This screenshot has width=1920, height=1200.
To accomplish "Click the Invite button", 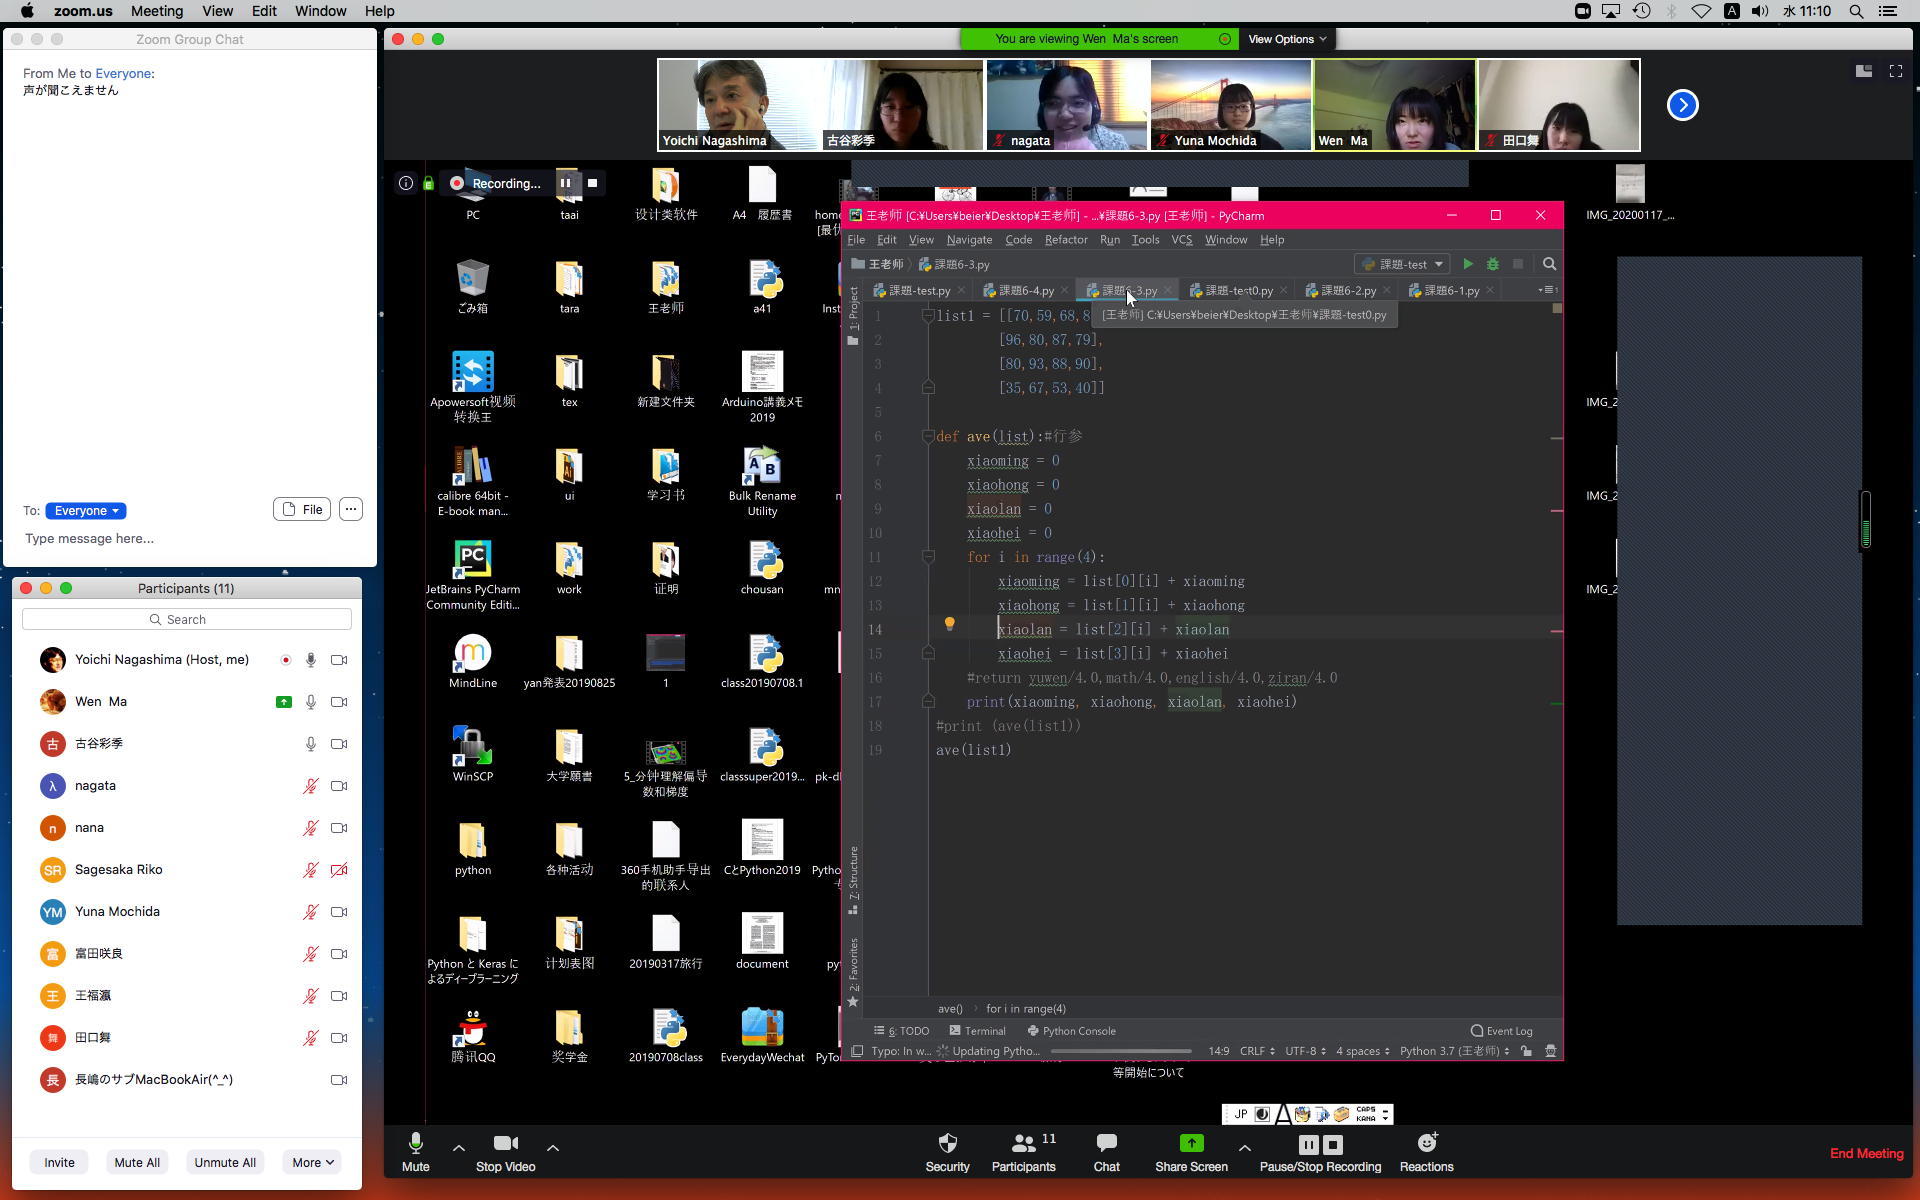I will pyautogui.click(x=59, y=1162).
